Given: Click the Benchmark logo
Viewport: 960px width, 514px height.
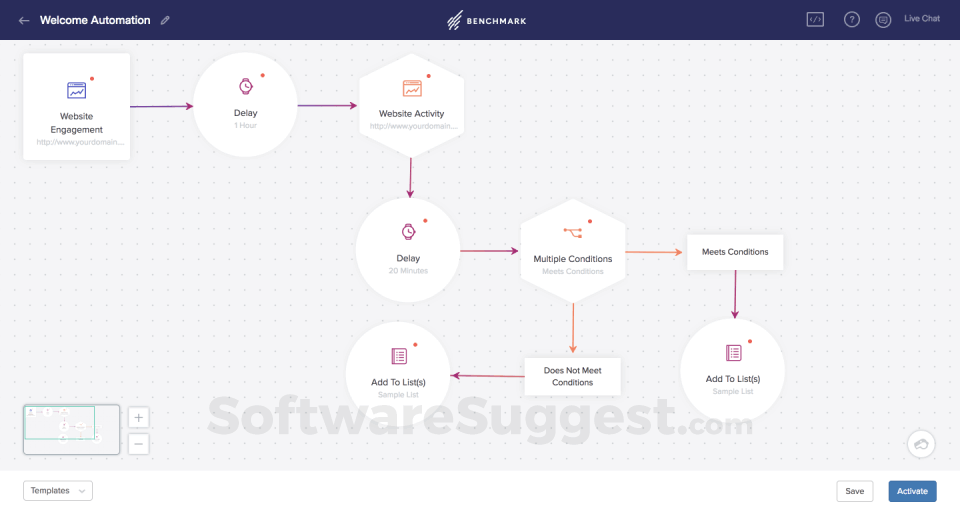Looking at the screenshot, I should point(487,20).
